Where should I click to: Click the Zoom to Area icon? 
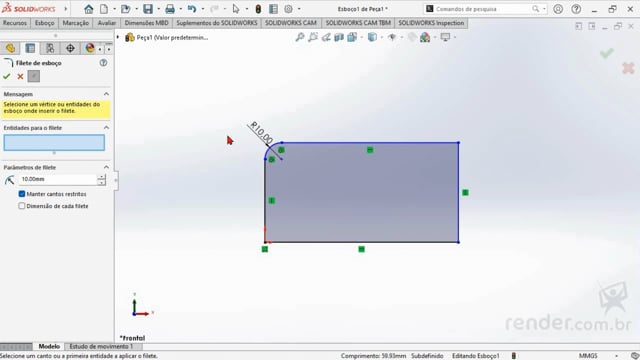[313, 38]
